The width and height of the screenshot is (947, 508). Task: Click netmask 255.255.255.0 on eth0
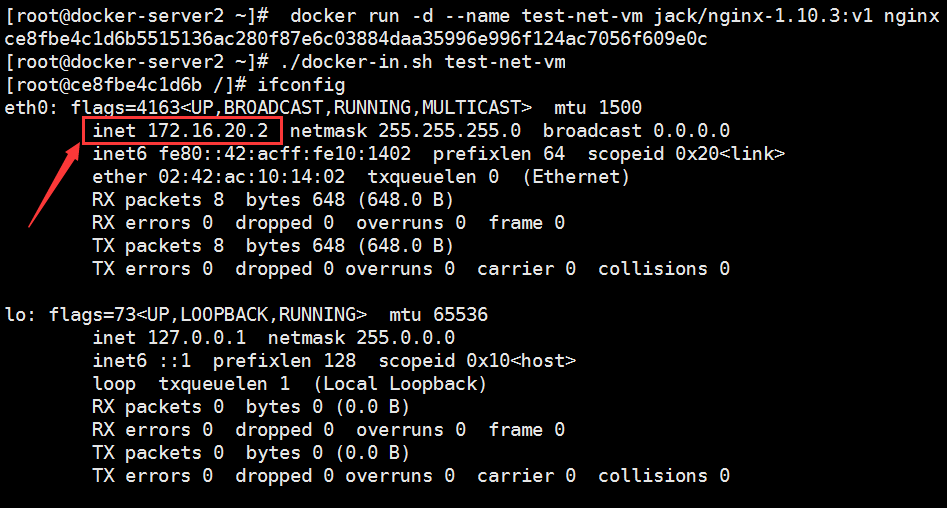pos(405,130)
